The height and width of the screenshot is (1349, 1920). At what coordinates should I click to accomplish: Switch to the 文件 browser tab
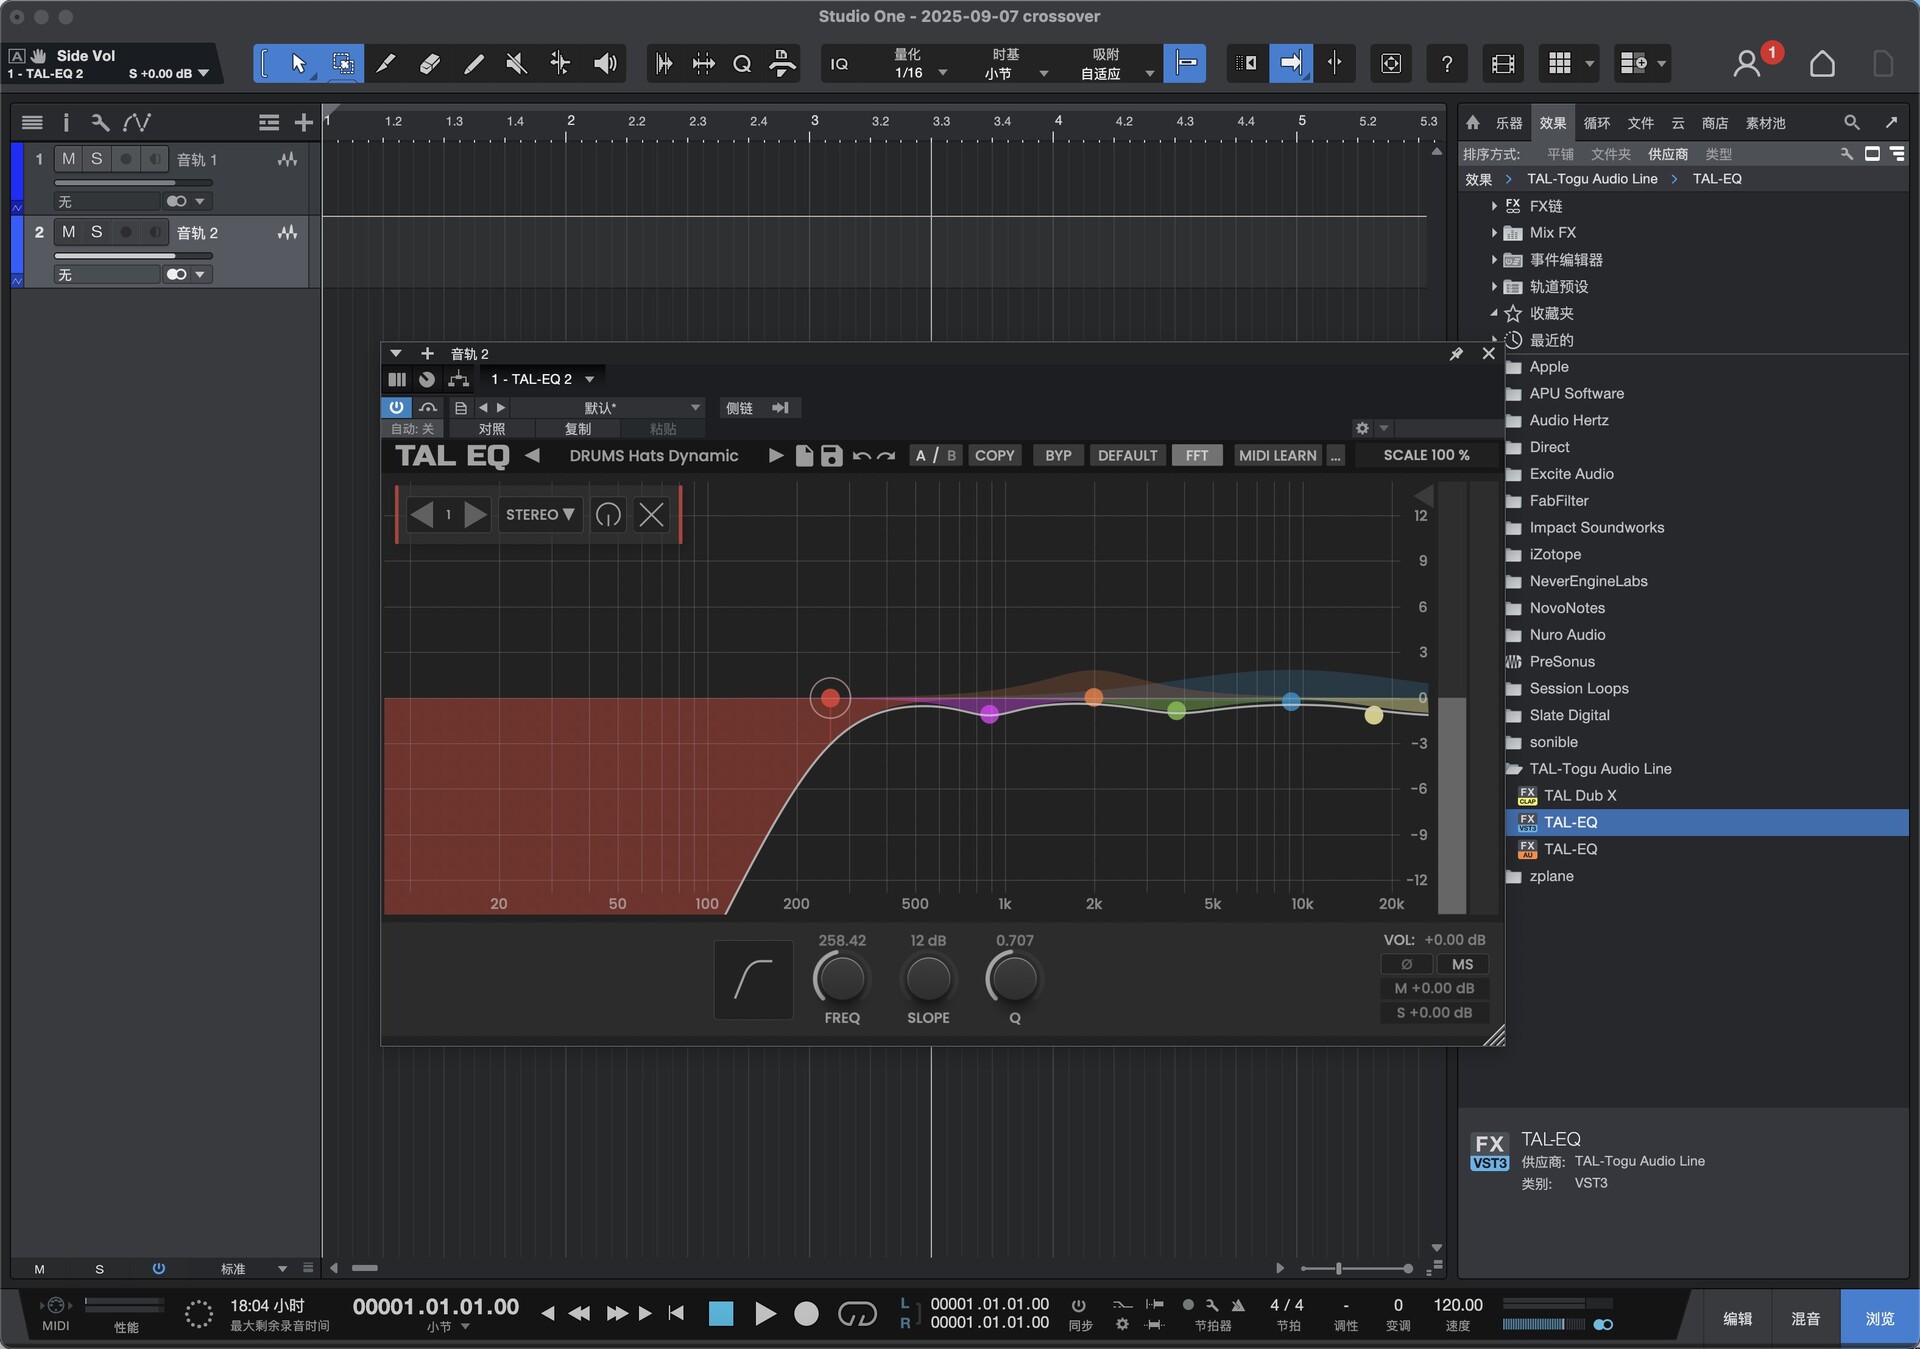point(1640,123)
